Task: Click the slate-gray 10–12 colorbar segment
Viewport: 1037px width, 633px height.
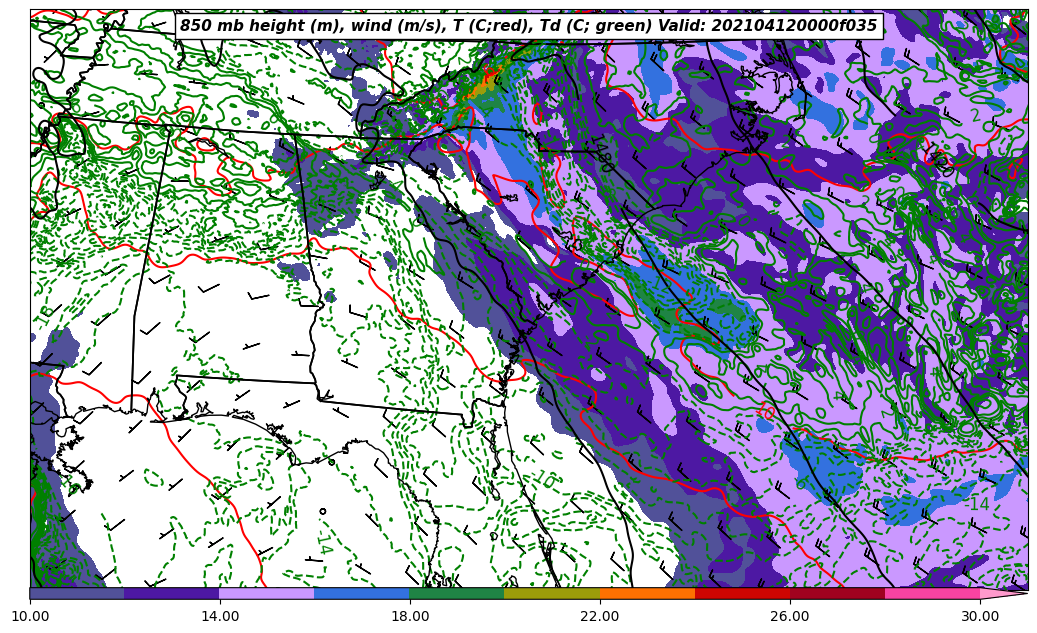Action: (x=77, y=593)
